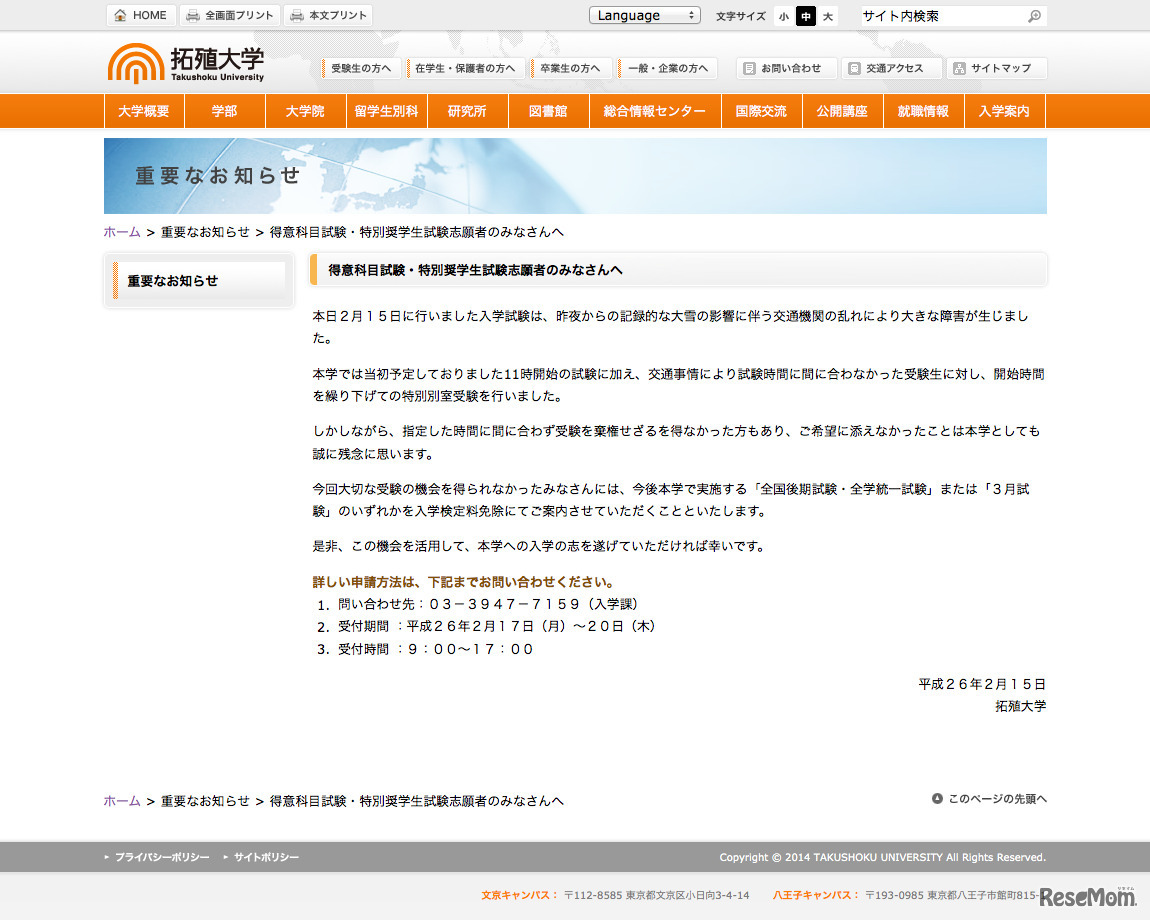
Task: Open the 就職情報 navigation menu
Action: (x=921, y=111)
